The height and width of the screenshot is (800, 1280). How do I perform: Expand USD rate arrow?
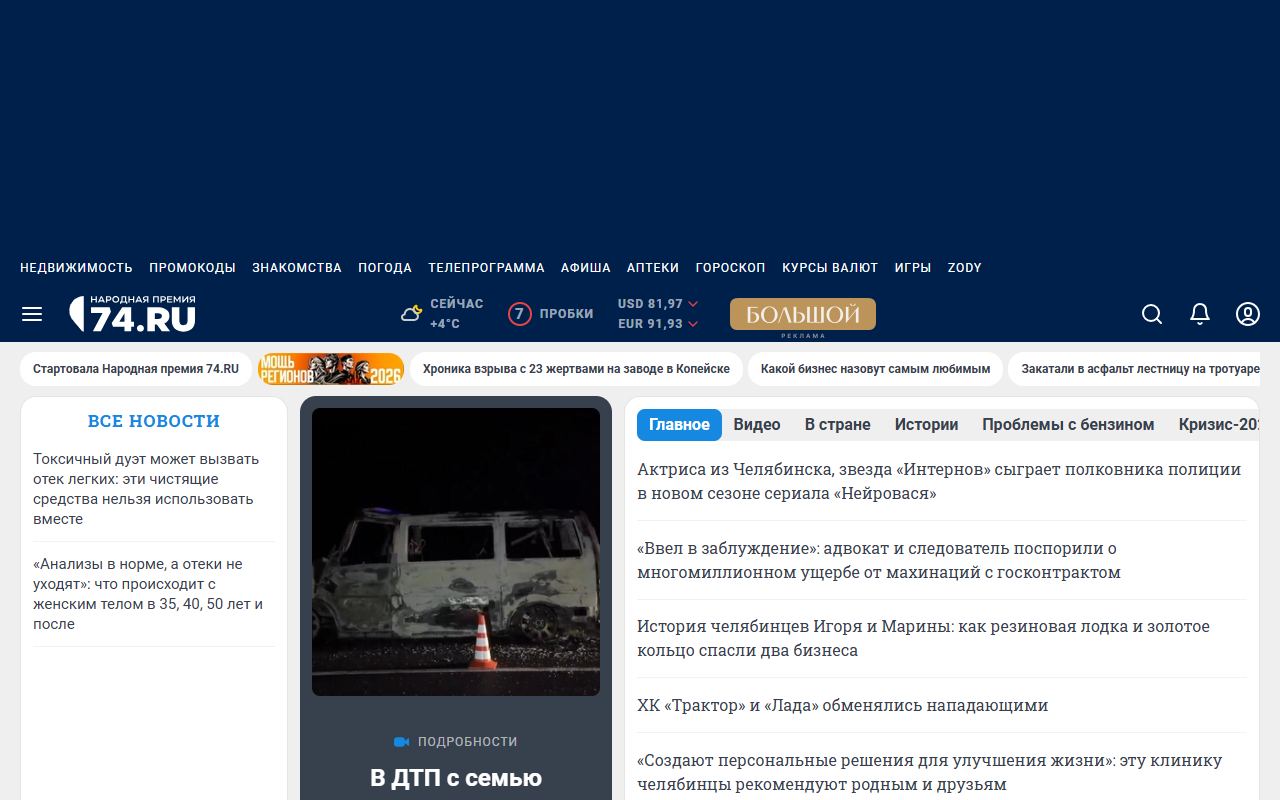pos(693,304)
